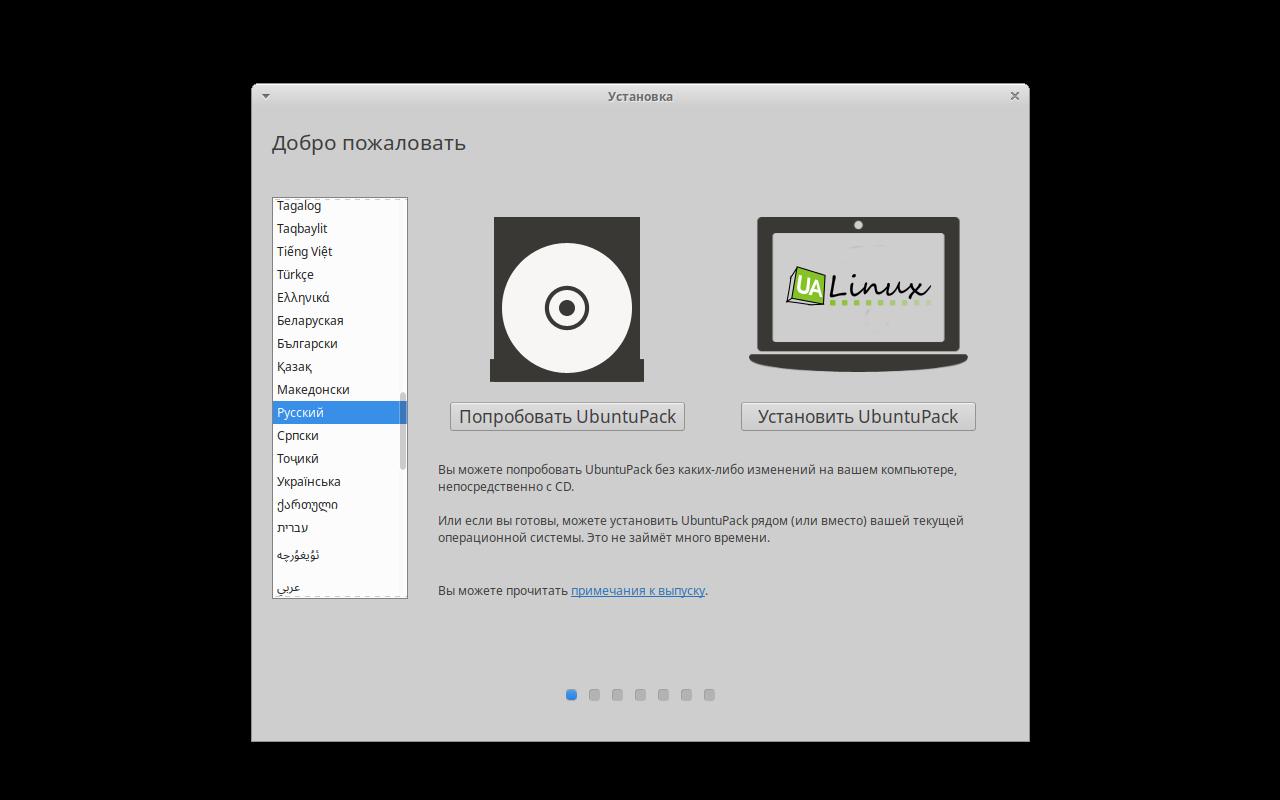Image resolution: width=1280 pixels, height=800 pixels.
Task: Click the language list scrollbar thumb
Action: point(403,431)
